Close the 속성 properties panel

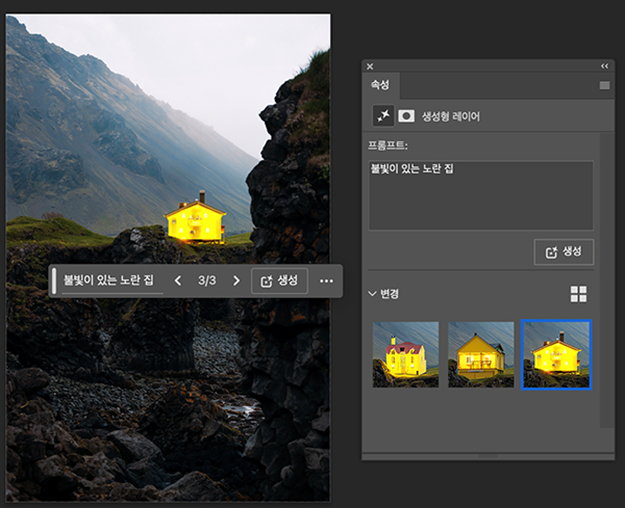370,67
